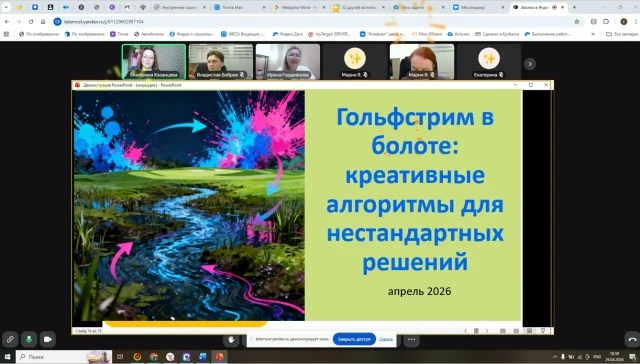Open PowerPoint from the taskbar

[219, 357]
